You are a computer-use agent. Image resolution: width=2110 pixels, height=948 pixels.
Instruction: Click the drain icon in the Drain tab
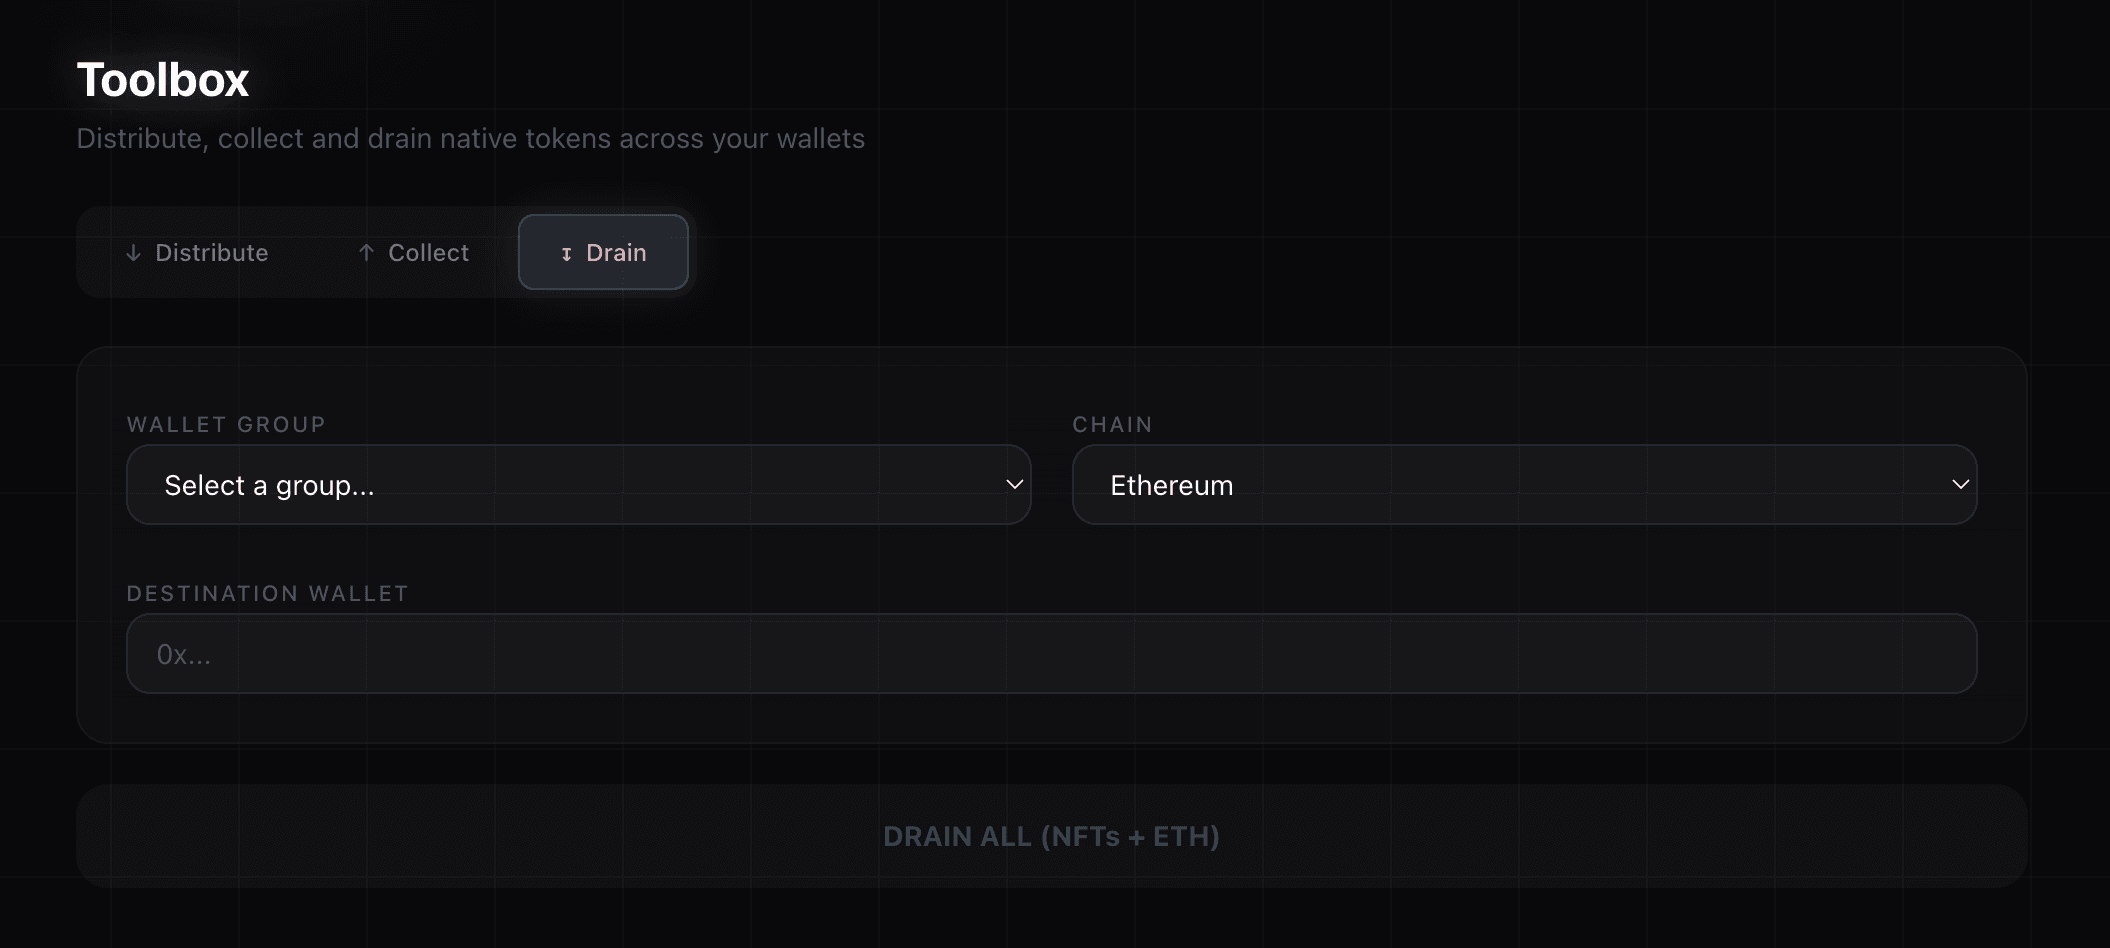(566, 254)
